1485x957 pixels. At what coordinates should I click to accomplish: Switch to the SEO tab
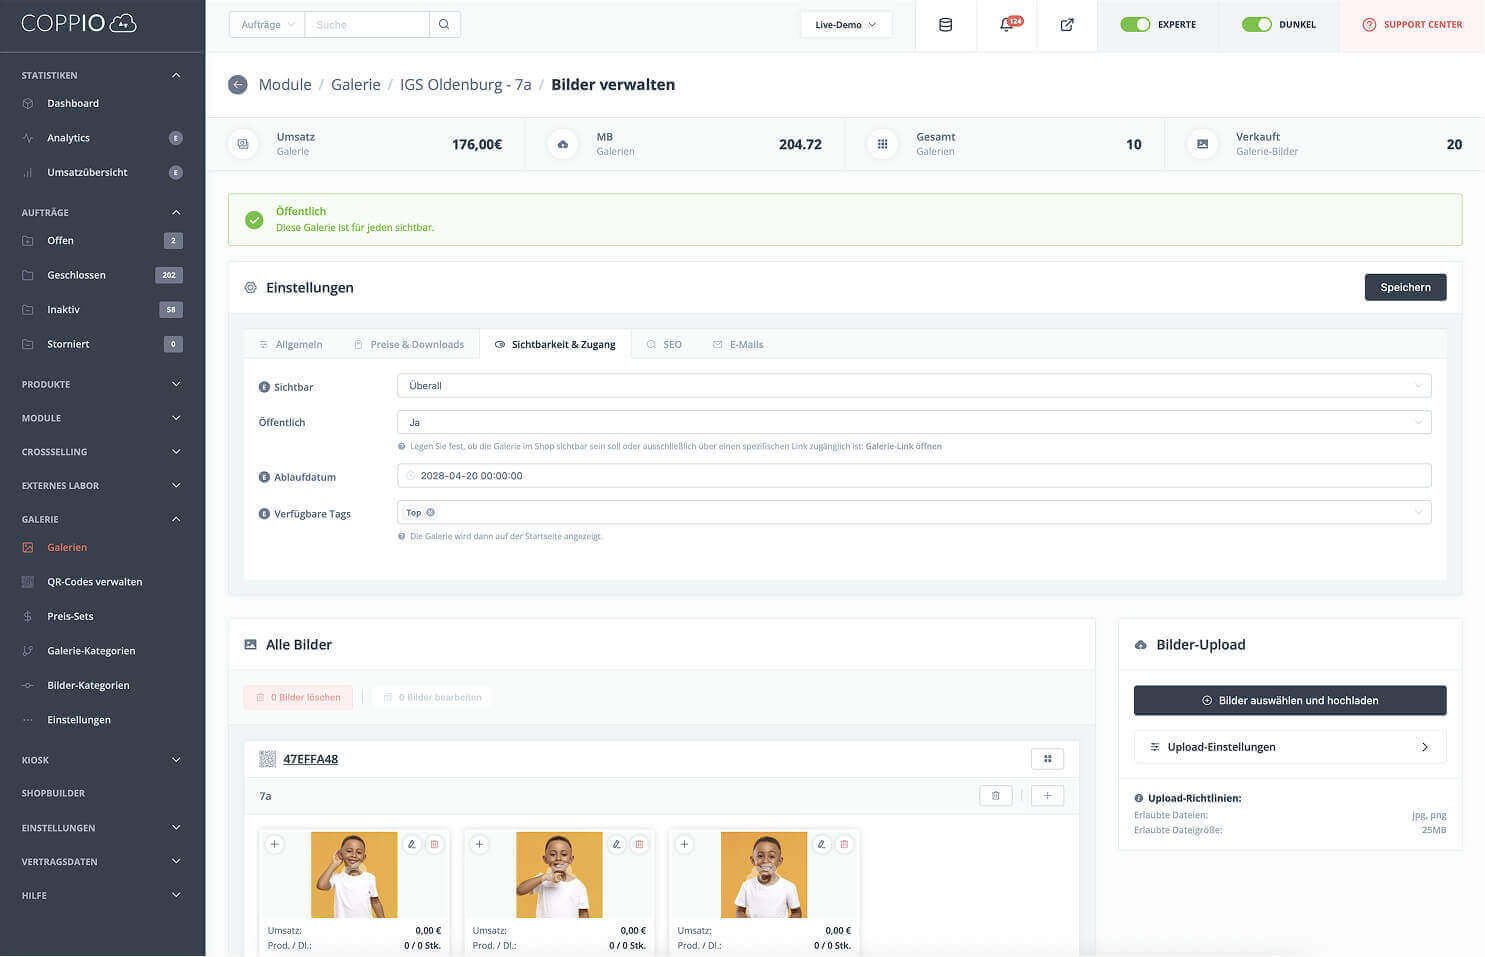click(x=664, y=345)
